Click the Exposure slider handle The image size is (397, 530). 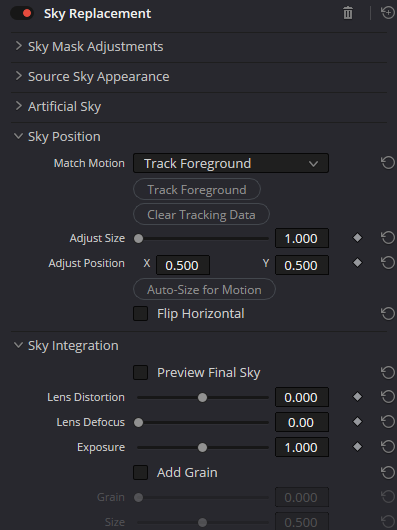(x=202, y=448)
